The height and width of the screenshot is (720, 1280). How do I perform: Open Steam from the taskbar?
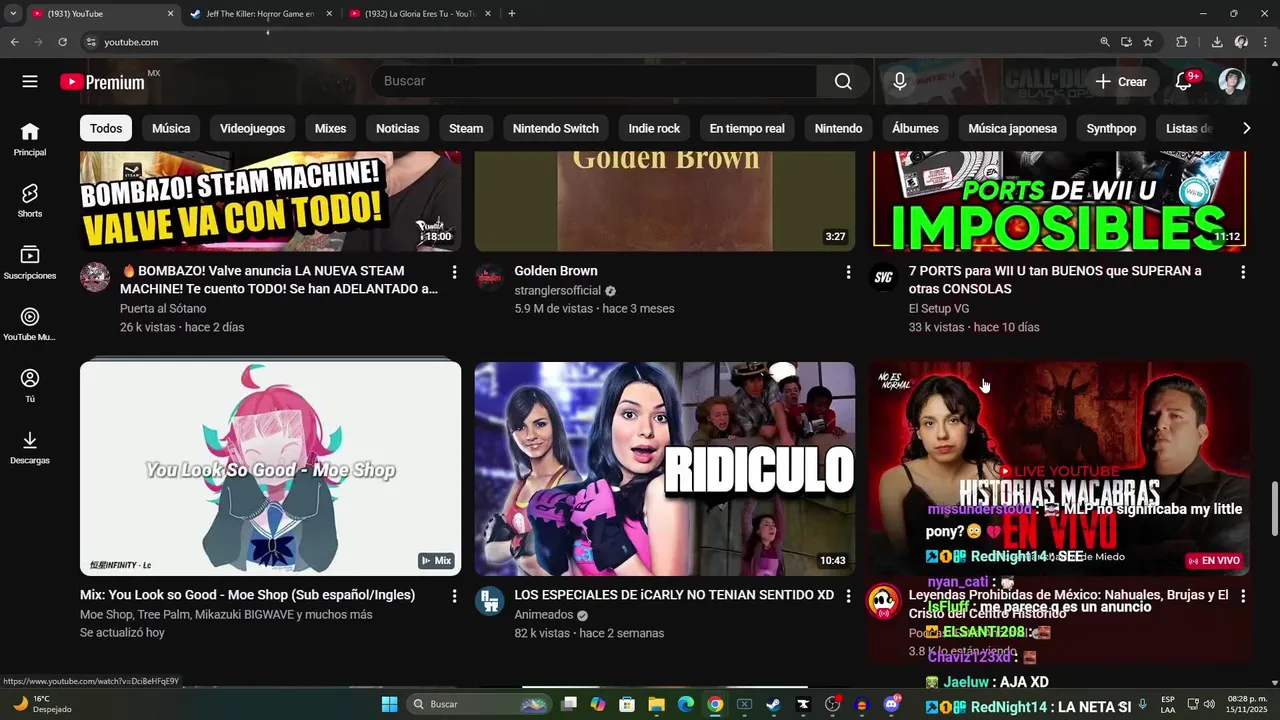(773, 704)
